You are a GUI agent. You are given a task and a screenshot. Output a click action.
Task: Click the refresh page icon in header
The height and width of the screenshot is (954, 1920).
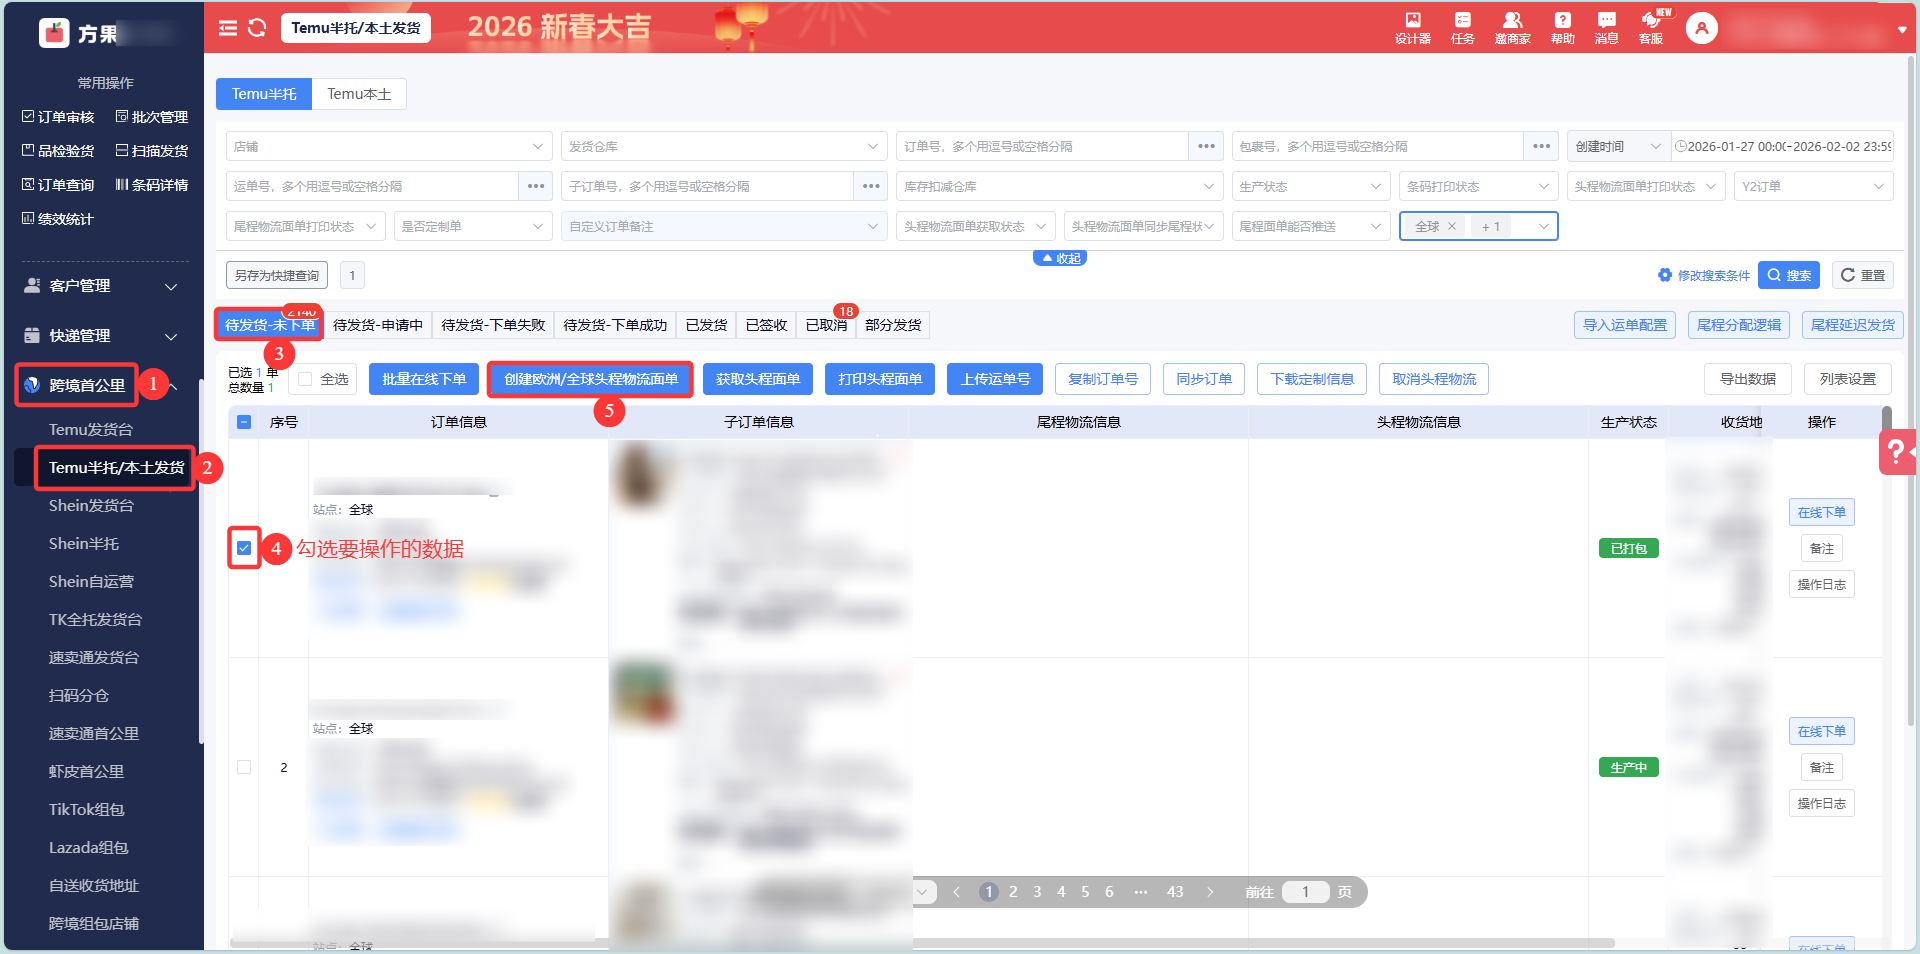click(x=257, y=28)
